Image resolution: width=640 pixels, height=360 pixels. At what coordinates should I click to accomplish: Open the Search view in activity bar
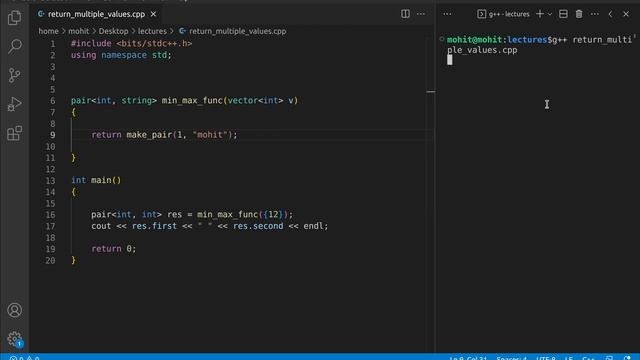(x=15, y=46)
